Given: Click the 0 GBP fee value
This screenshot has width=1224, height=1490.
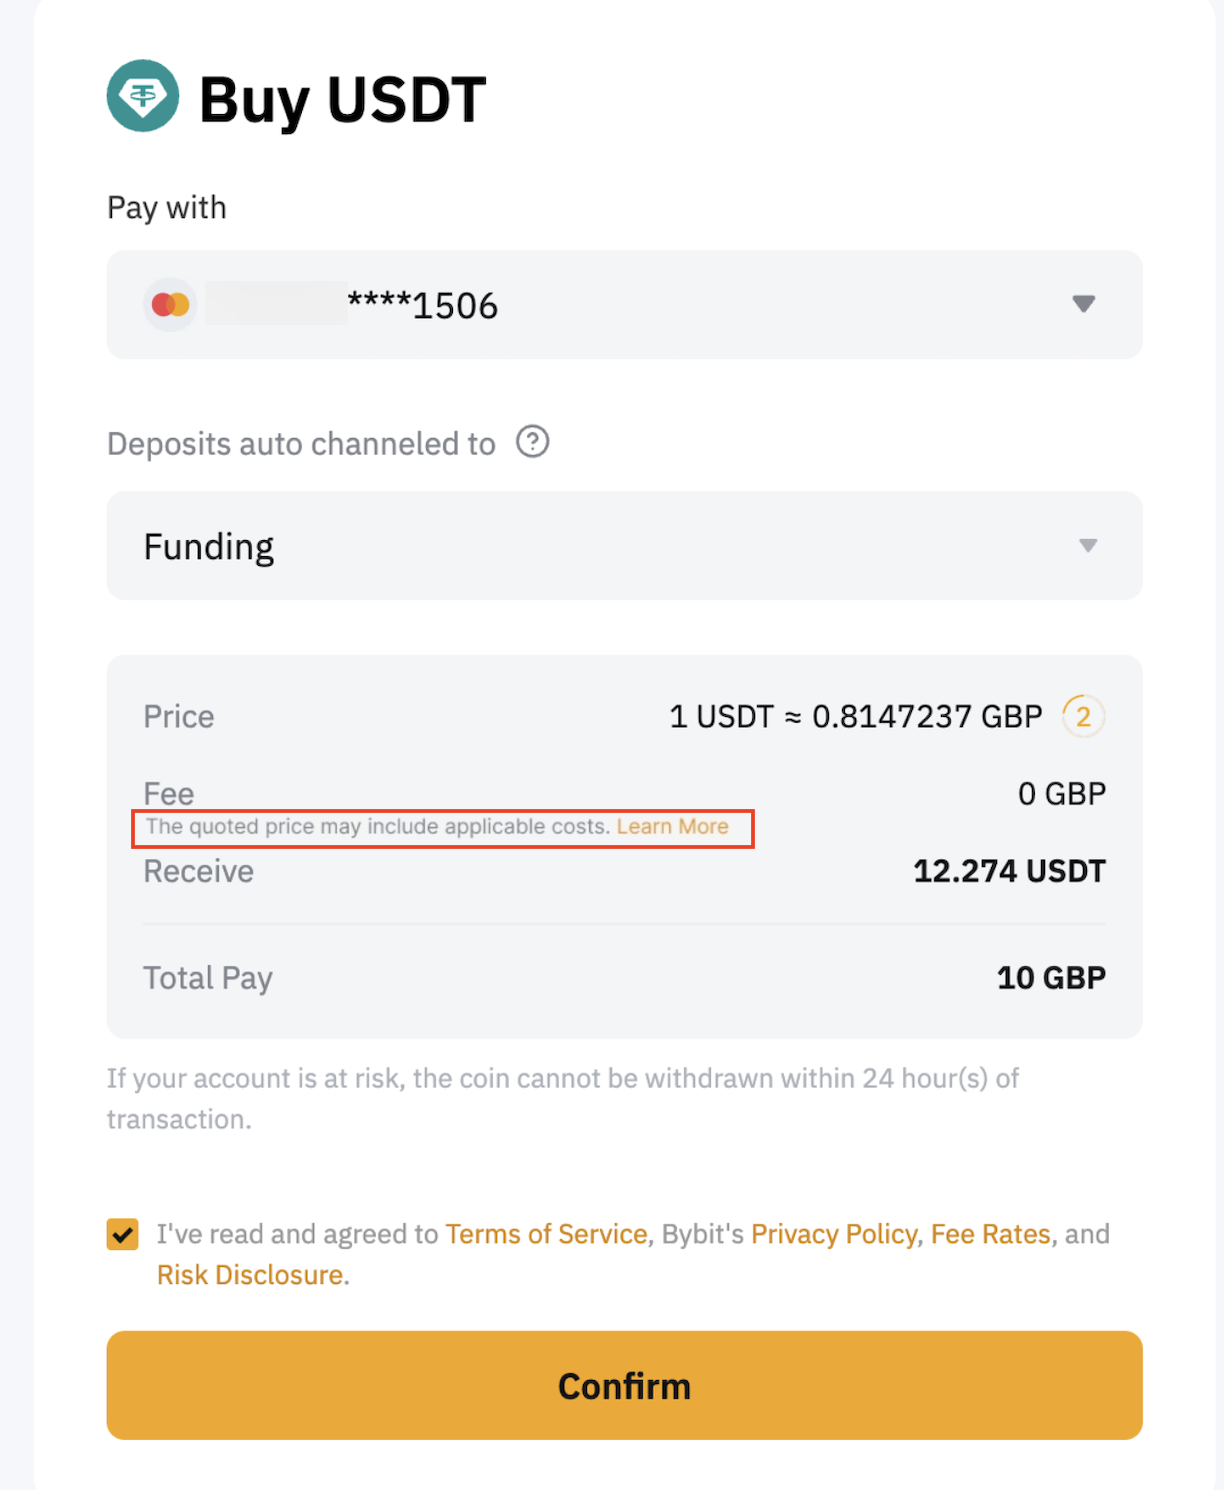Looking at the screenshot, I should 1061,794.
